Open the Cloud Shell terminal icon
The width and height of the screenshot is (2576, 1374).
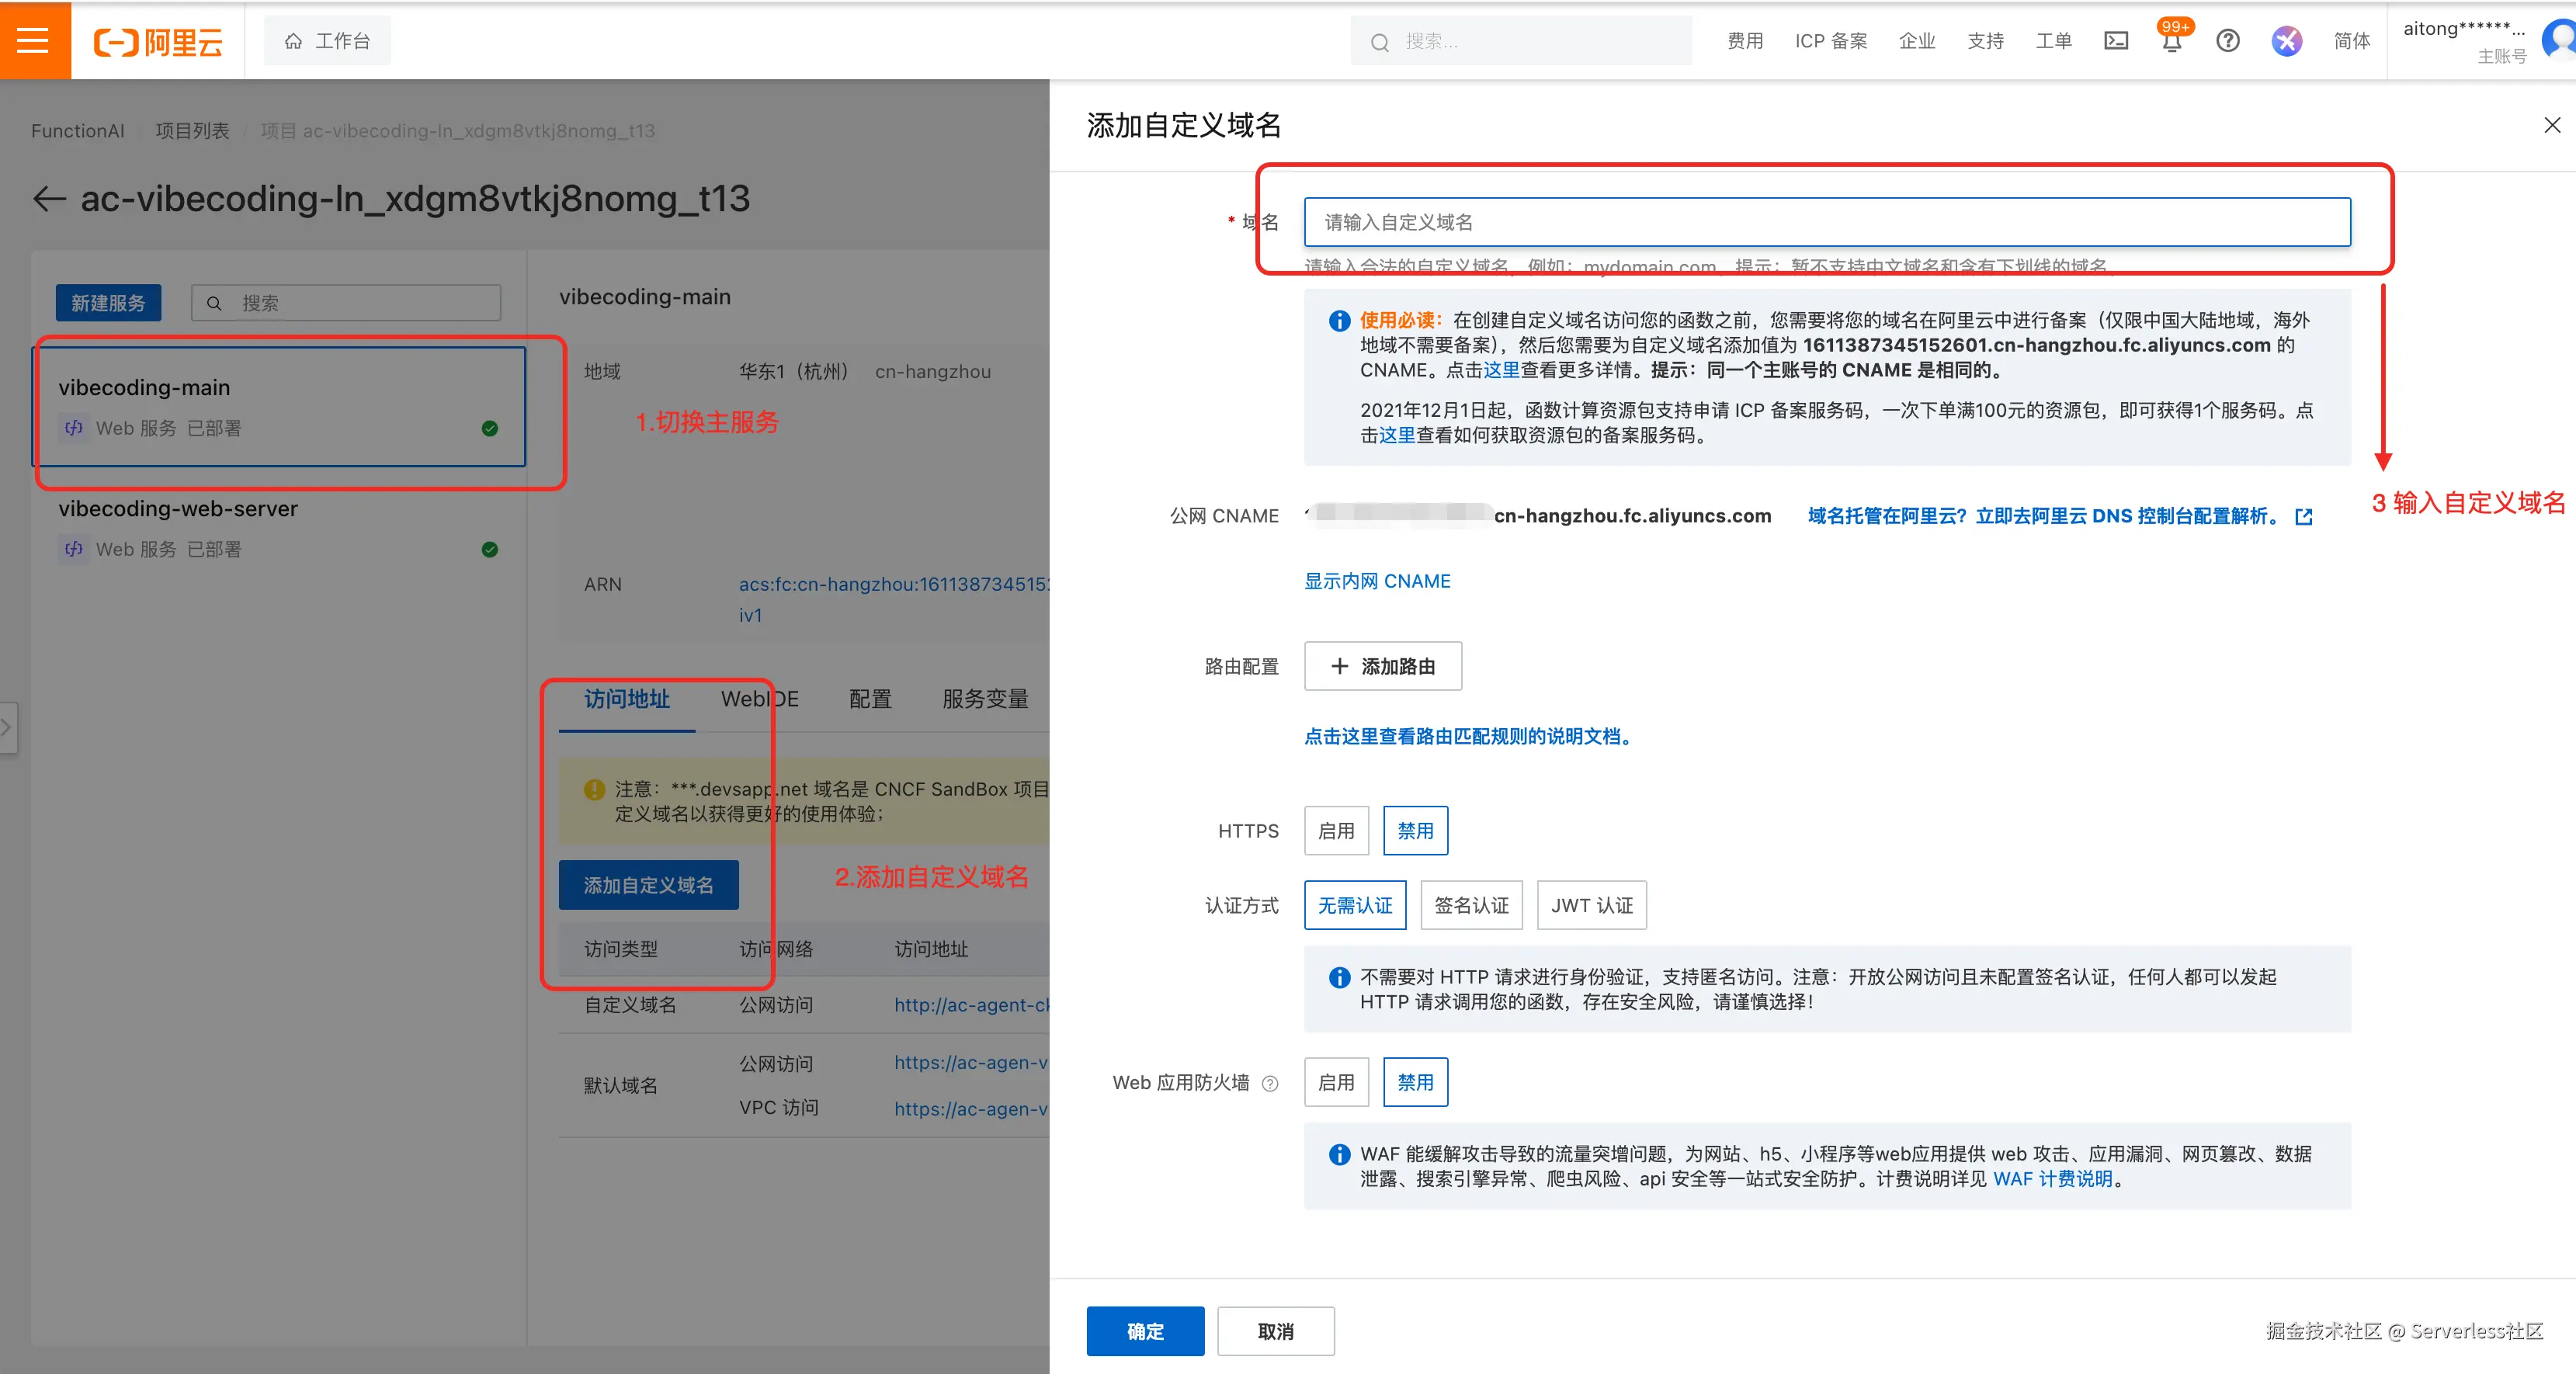tap(2116, 41)
